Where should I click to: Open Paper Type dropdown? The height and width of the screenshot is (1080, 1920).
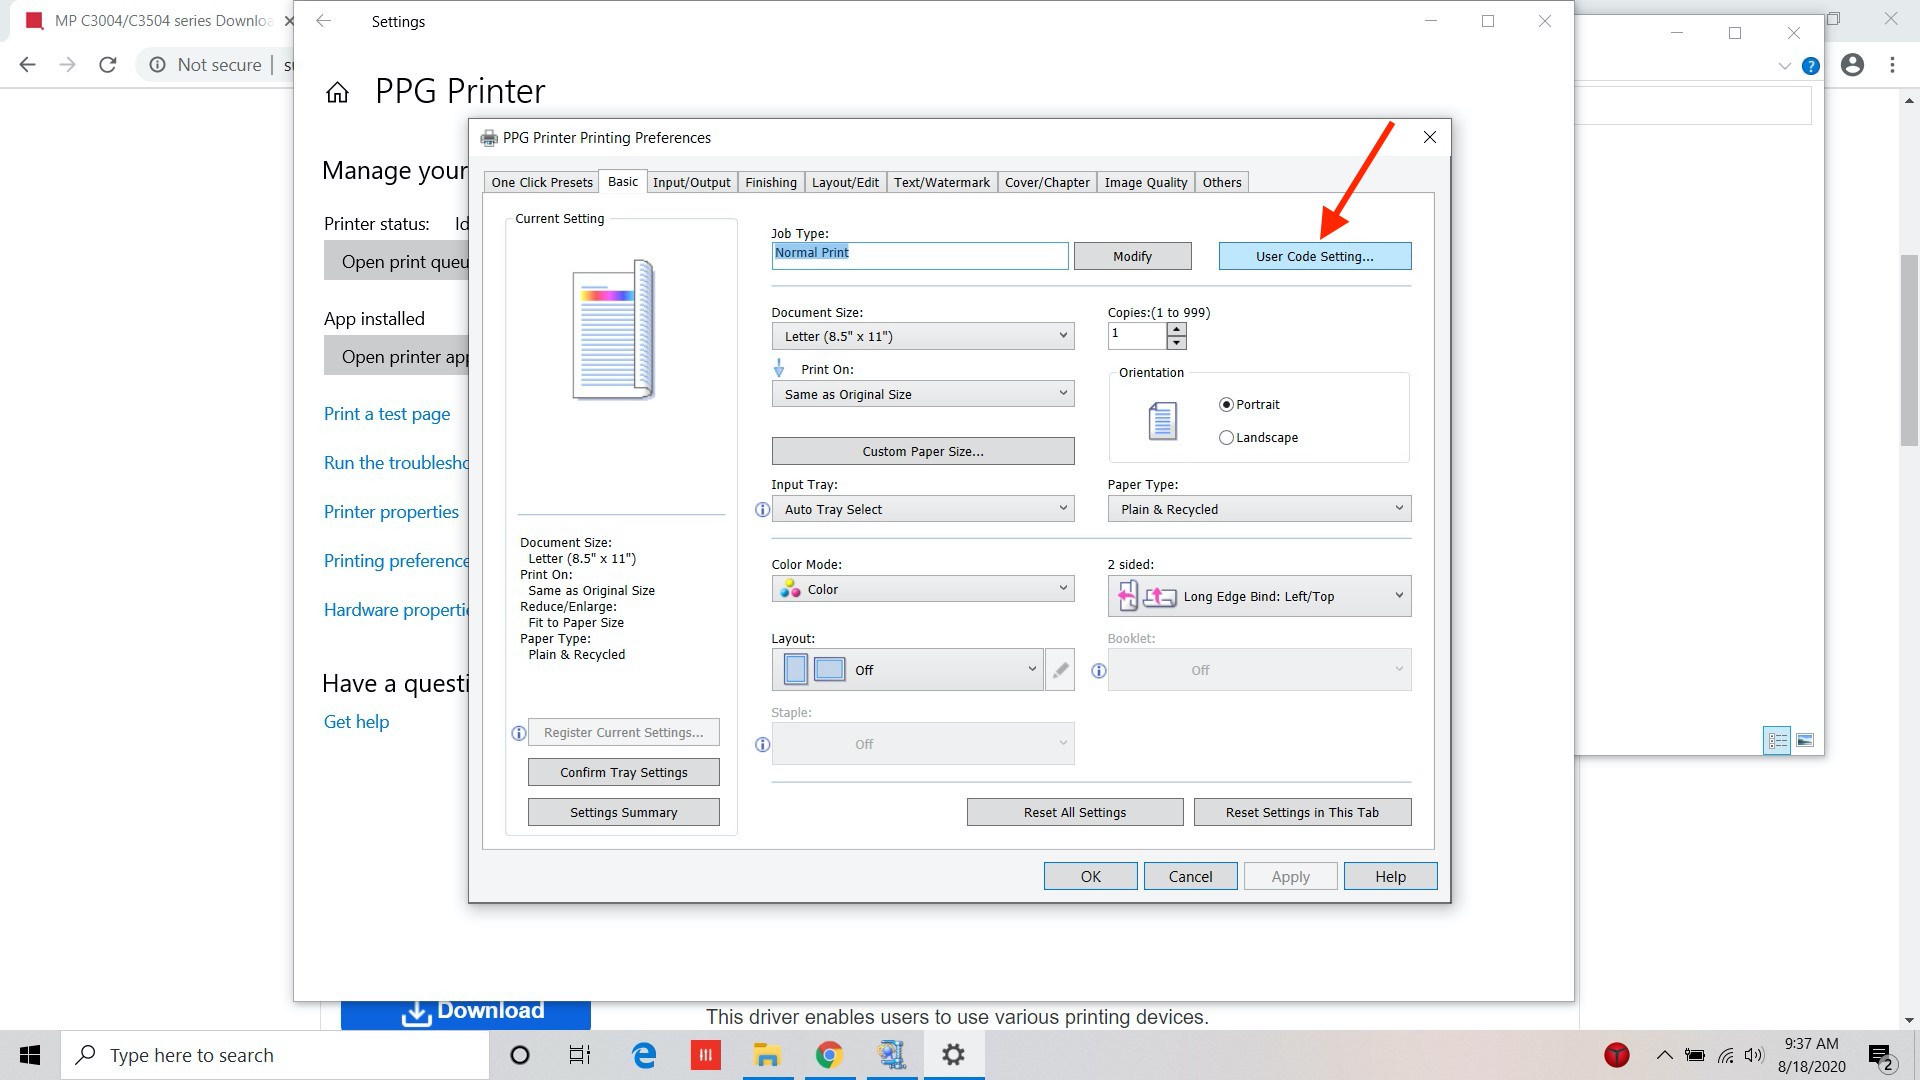click(1259, 509)
